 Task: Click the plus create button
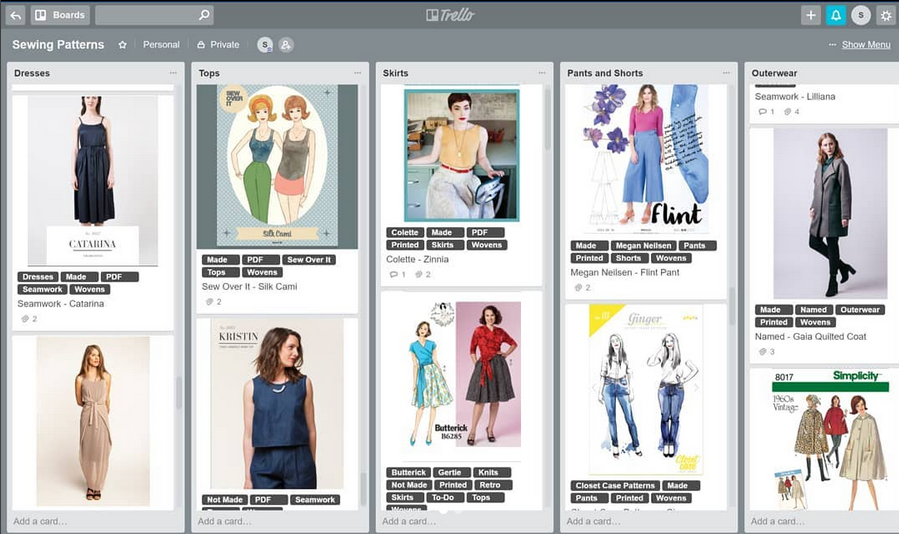(x=811, y=15)
